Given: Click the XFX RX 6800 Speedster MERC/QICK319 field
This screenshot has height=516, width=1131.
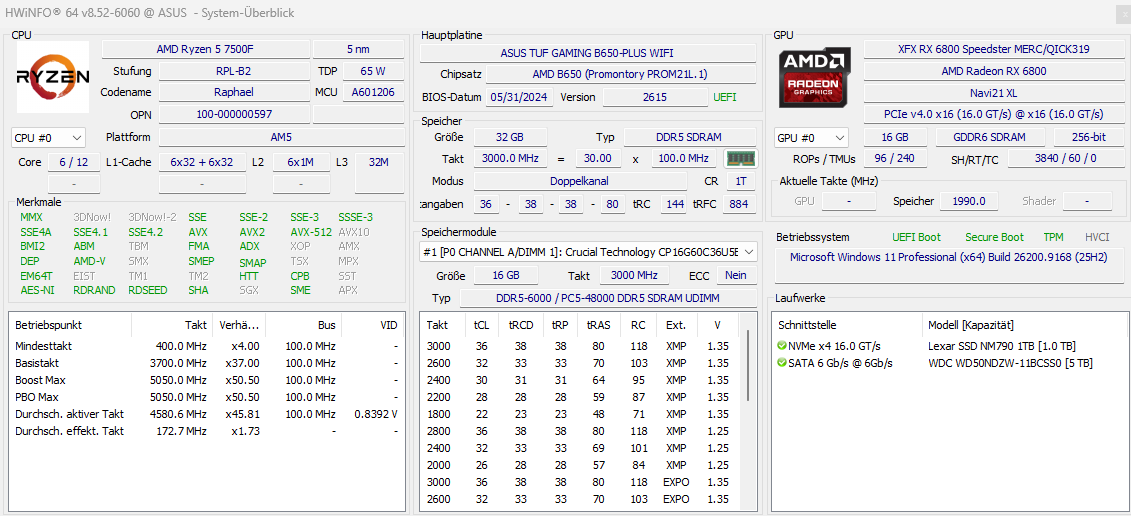Looking at the screenshot, I should pyautogui.click(x=993, y=49).
